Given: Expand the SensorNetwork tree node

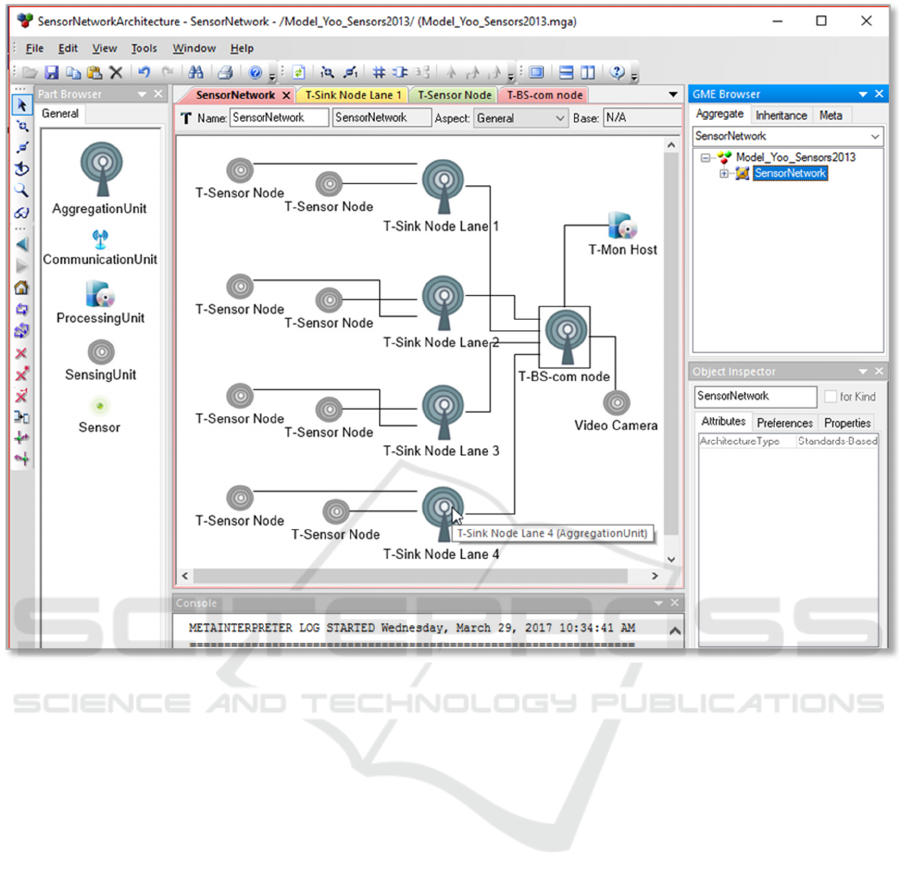Looking at the screenshot, I should [x=725, y=174].
